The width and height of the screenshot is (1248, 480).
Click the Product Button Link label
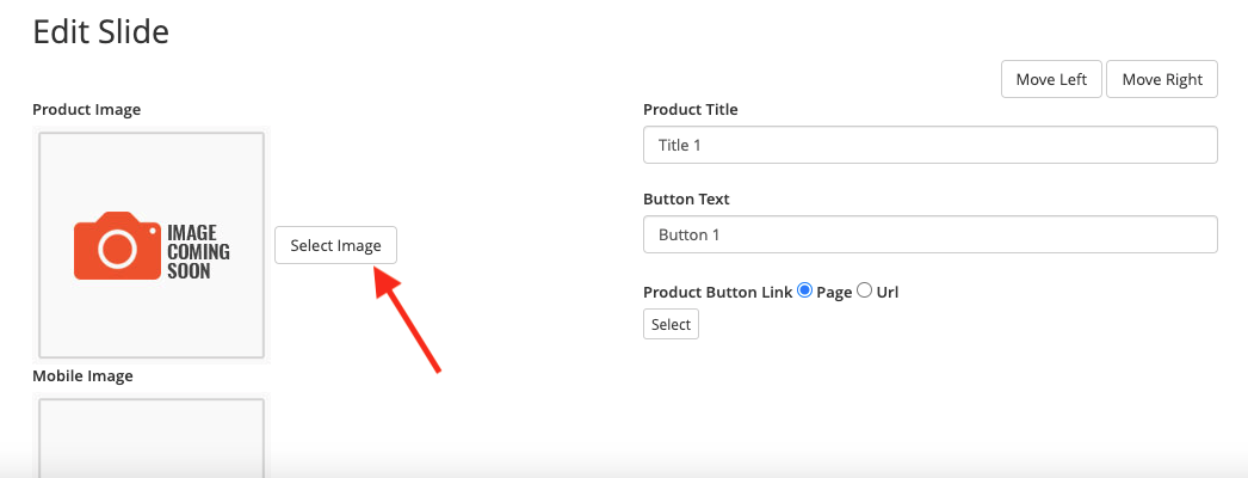coord(718,292)
